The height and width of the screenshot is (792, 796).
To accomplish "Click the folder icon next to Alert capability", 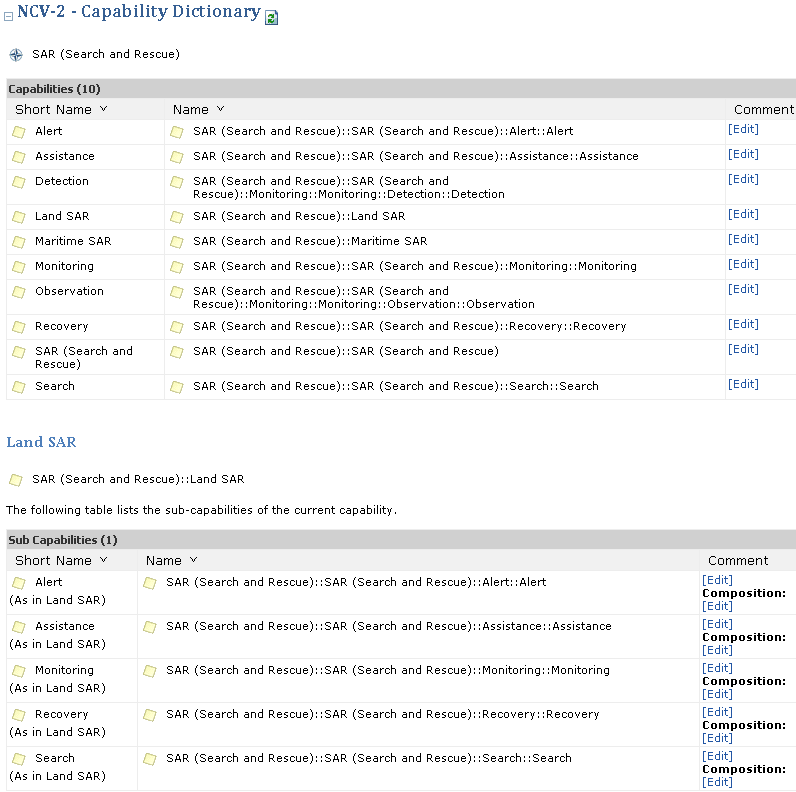I will (x=19, y=132).
